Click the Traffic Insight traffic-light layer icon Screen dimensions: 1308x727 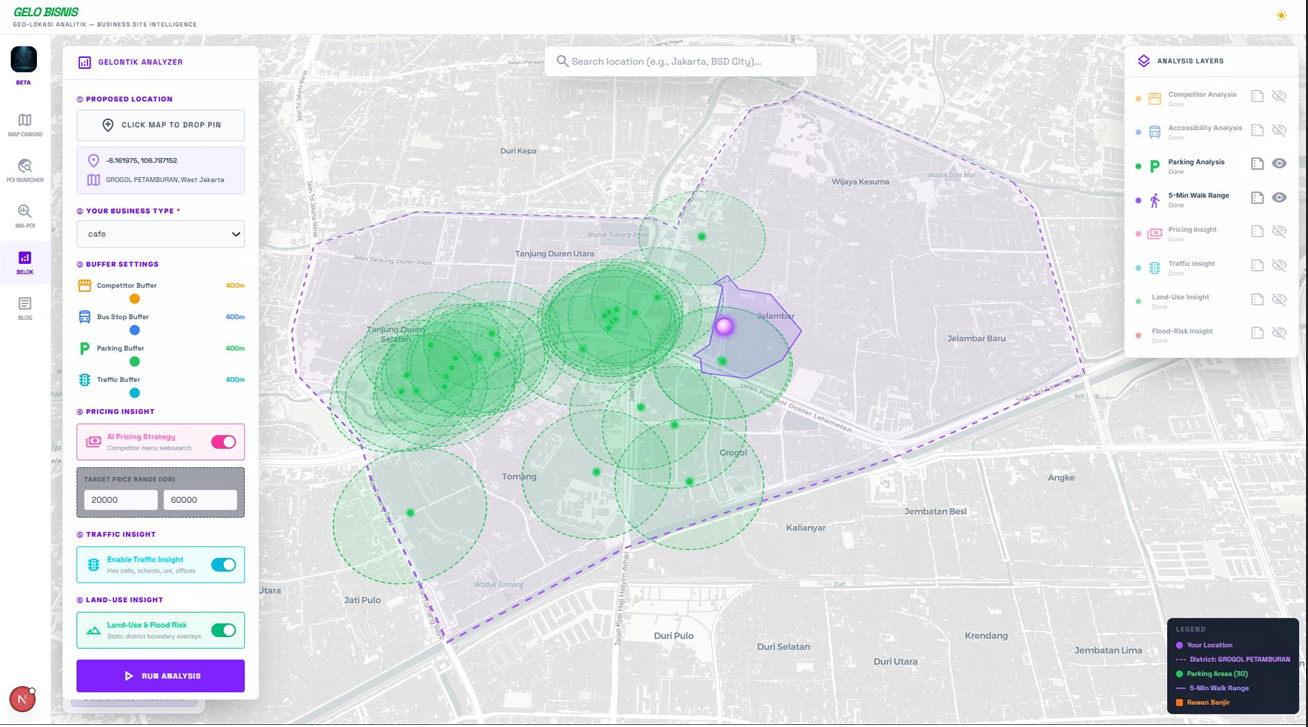[1155, 268]
